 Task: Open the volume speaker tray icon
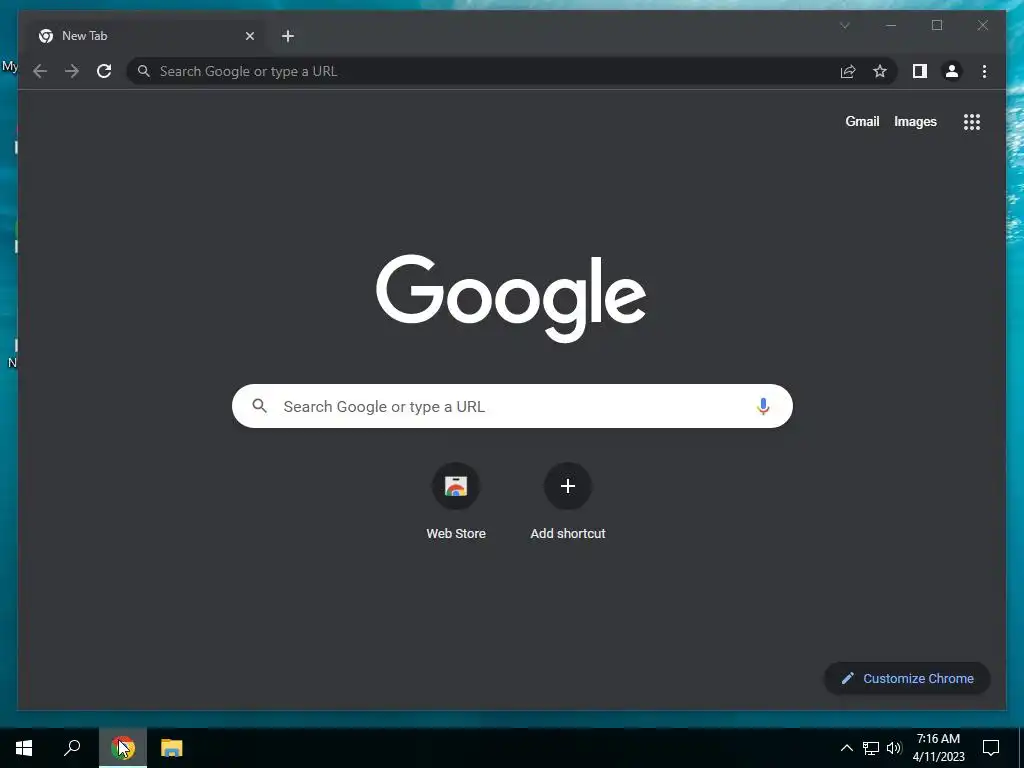tap(895, 748)
